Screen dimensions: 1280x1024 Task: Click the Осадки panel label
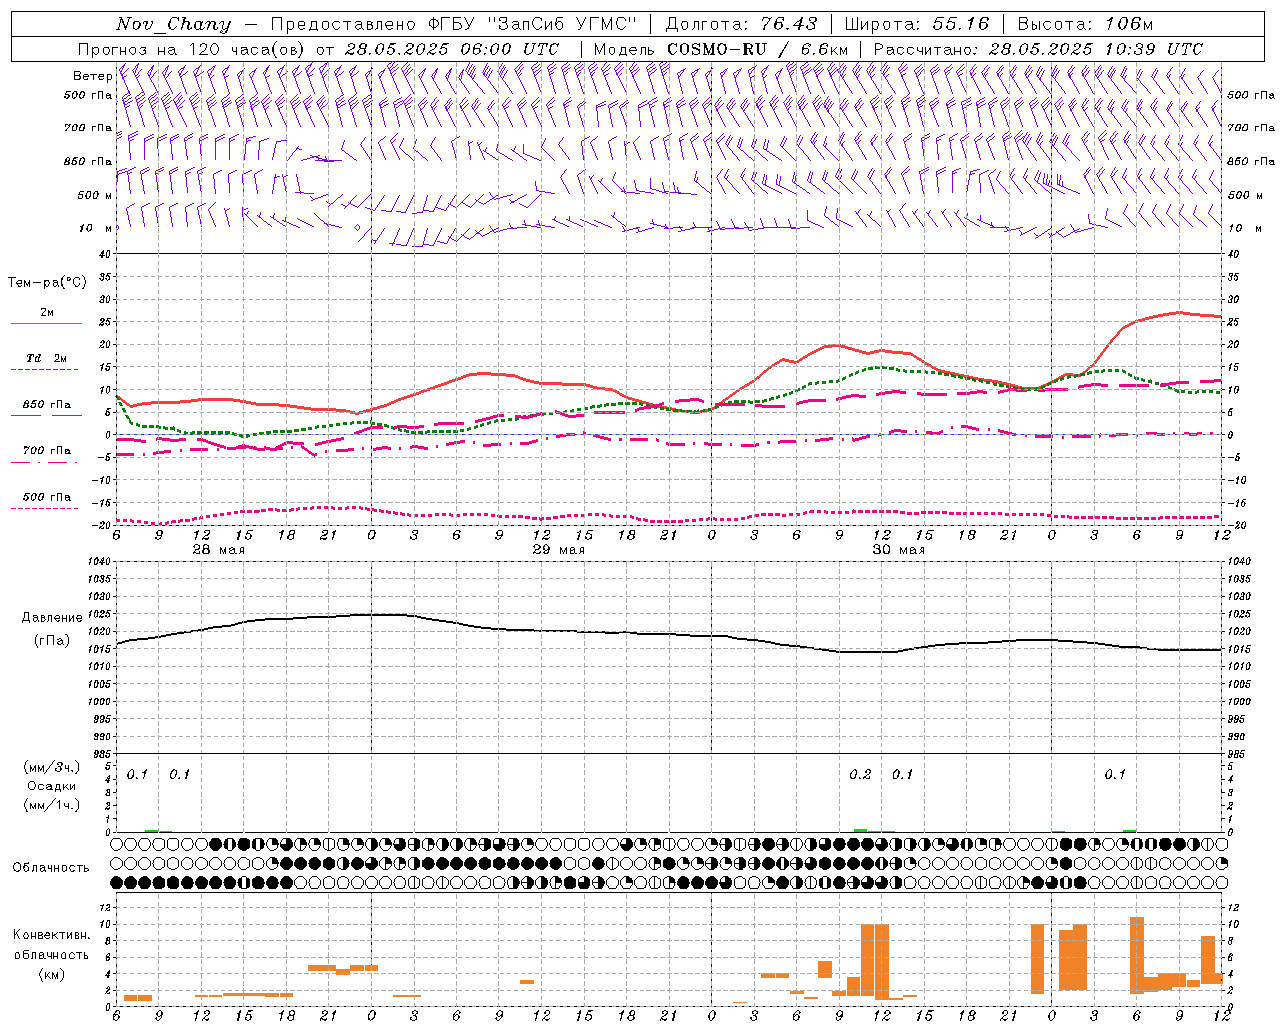coord(52,786)
